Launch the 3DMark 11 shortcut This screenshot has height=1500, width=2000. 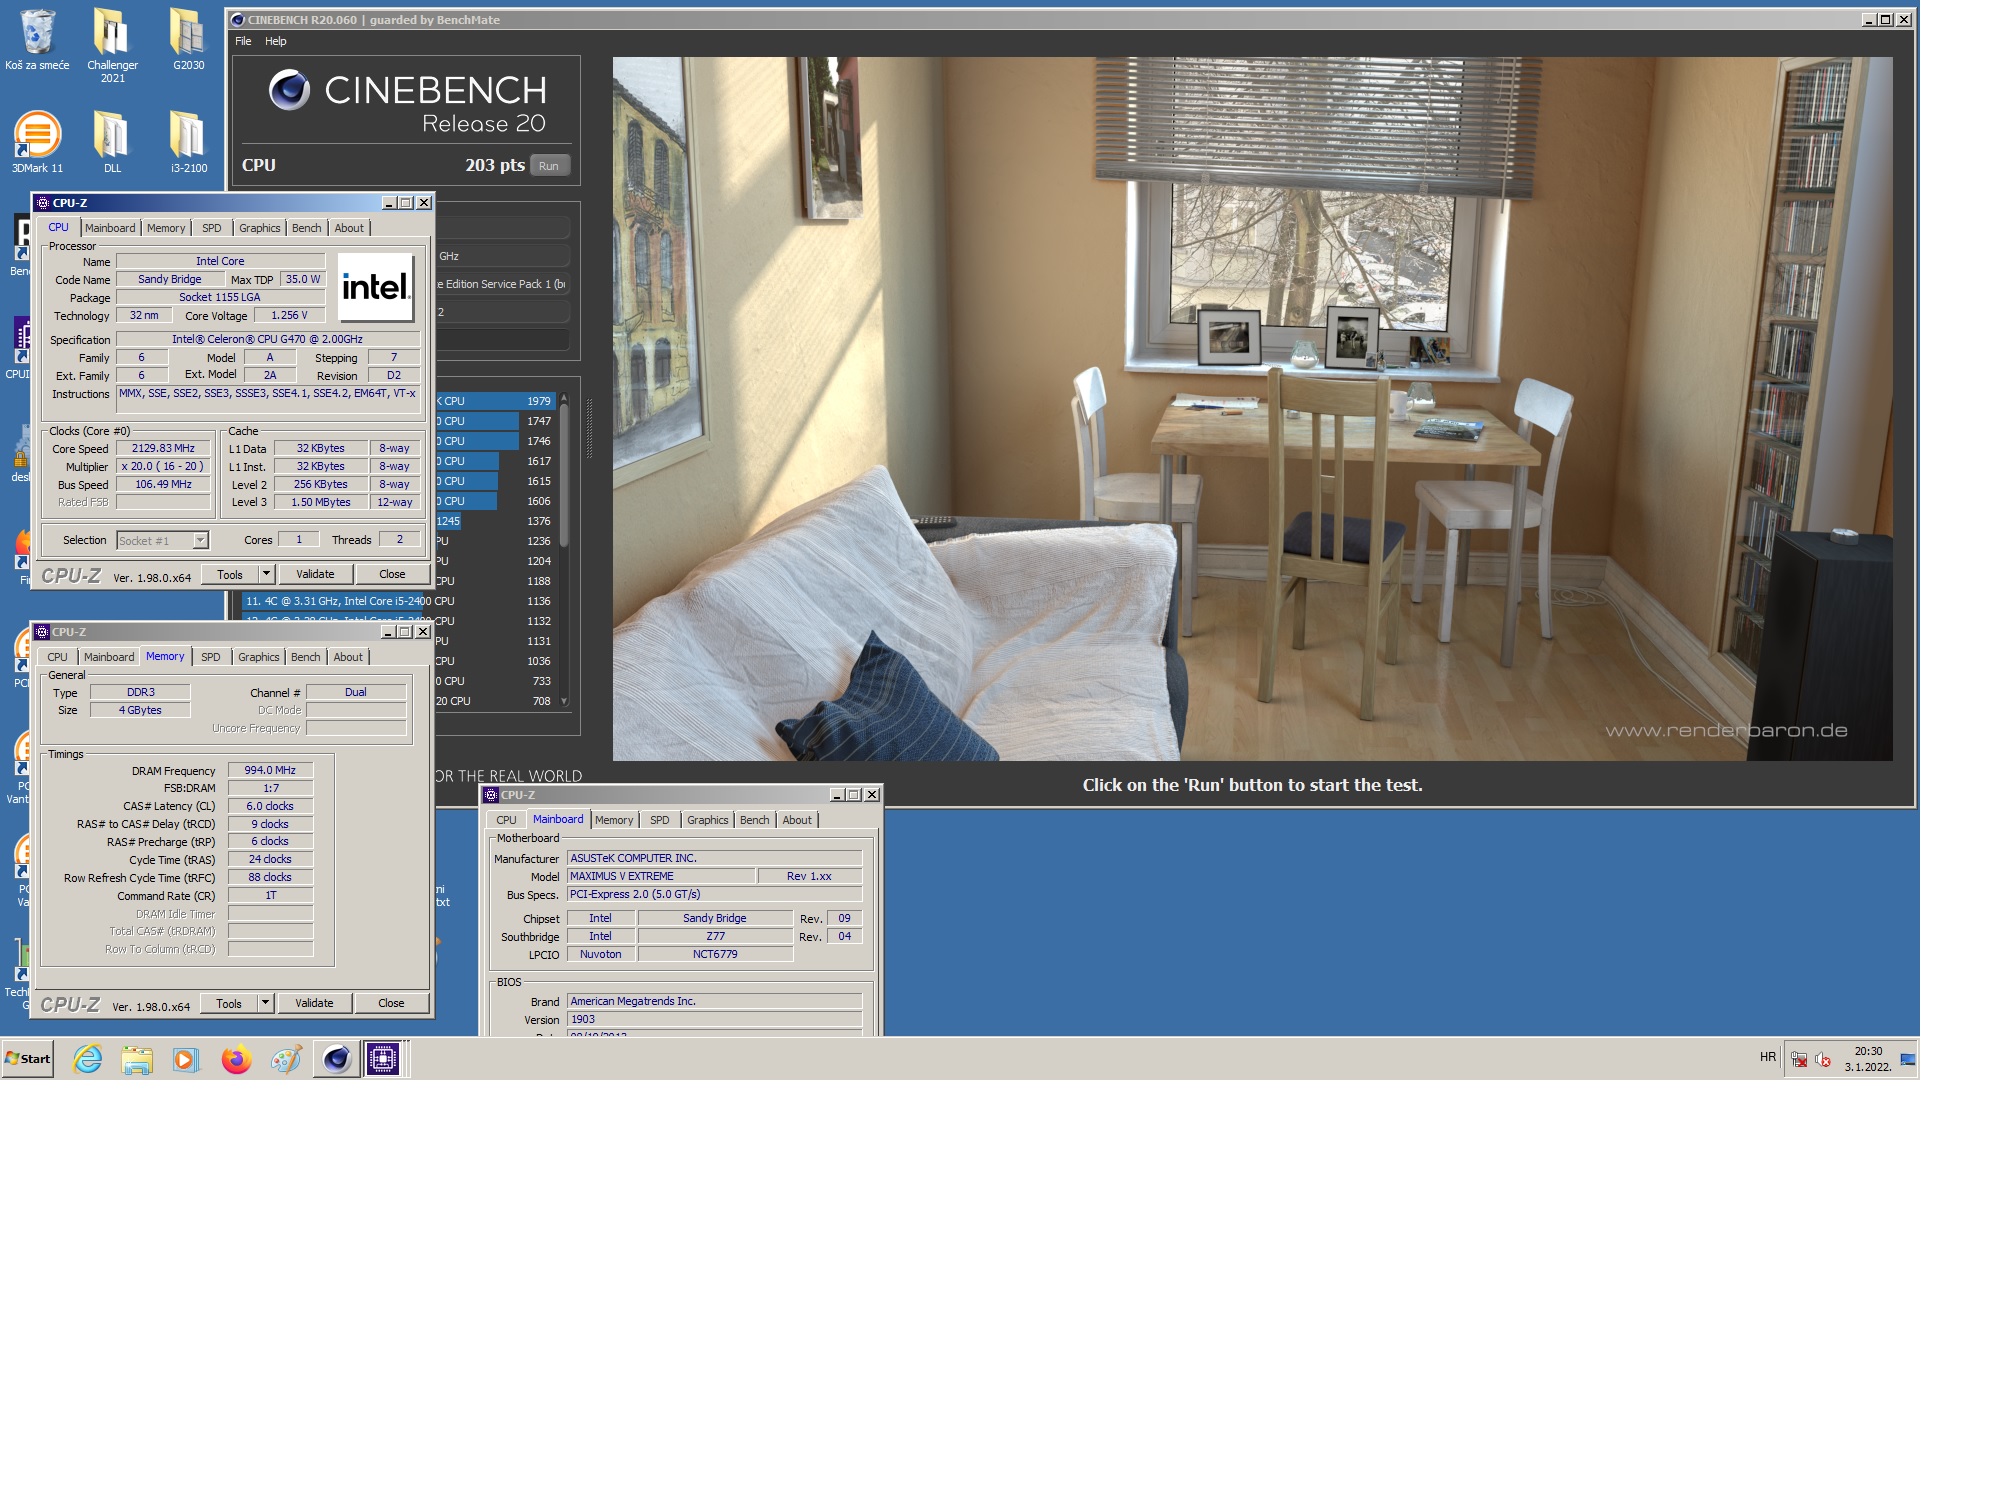click(37, 141)
